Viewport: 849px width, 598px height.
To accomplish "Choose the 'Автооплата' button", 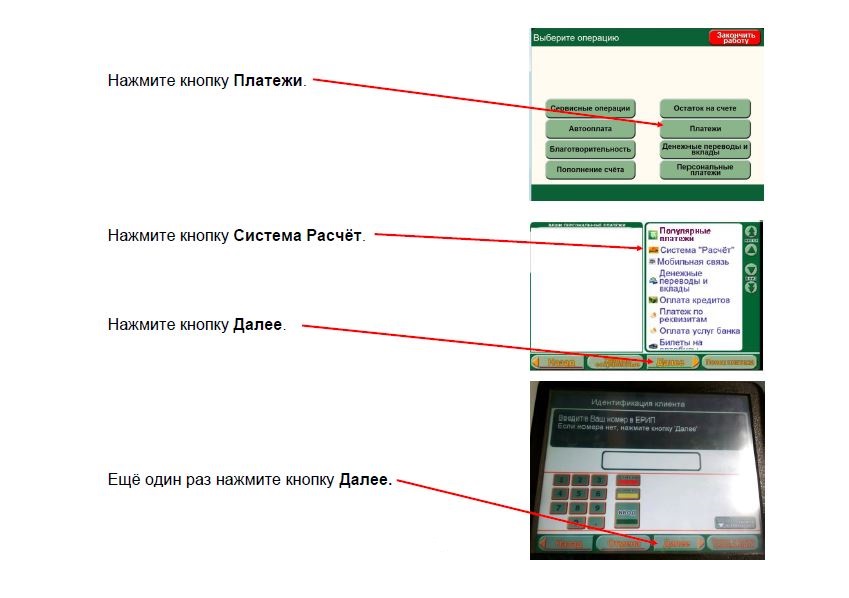I will coord(590,129).
